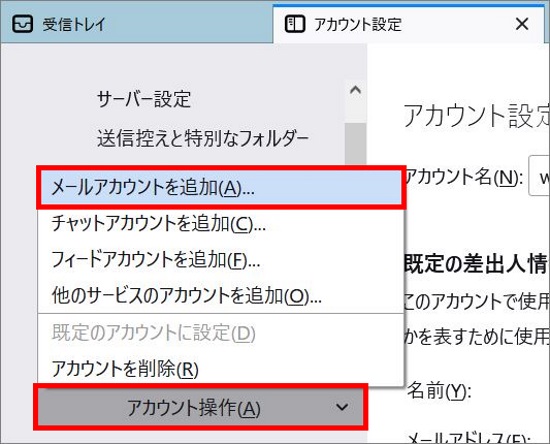This screenshot has height=444, width=550.
Task: Close the アカウント設定 tab
Action: click(522, 24)
